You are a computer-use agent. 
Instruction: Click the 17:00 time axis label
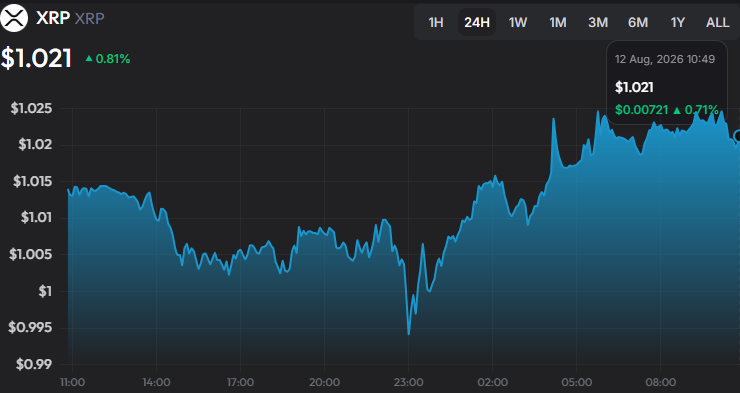(240, 382)
